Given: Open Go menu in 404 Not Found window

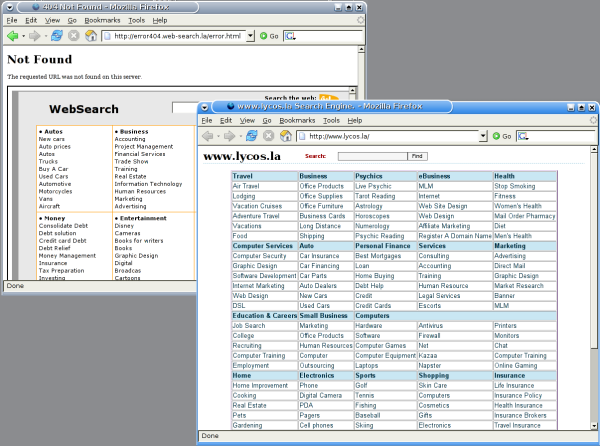Looking at the screenshot, I should [72, 20].
